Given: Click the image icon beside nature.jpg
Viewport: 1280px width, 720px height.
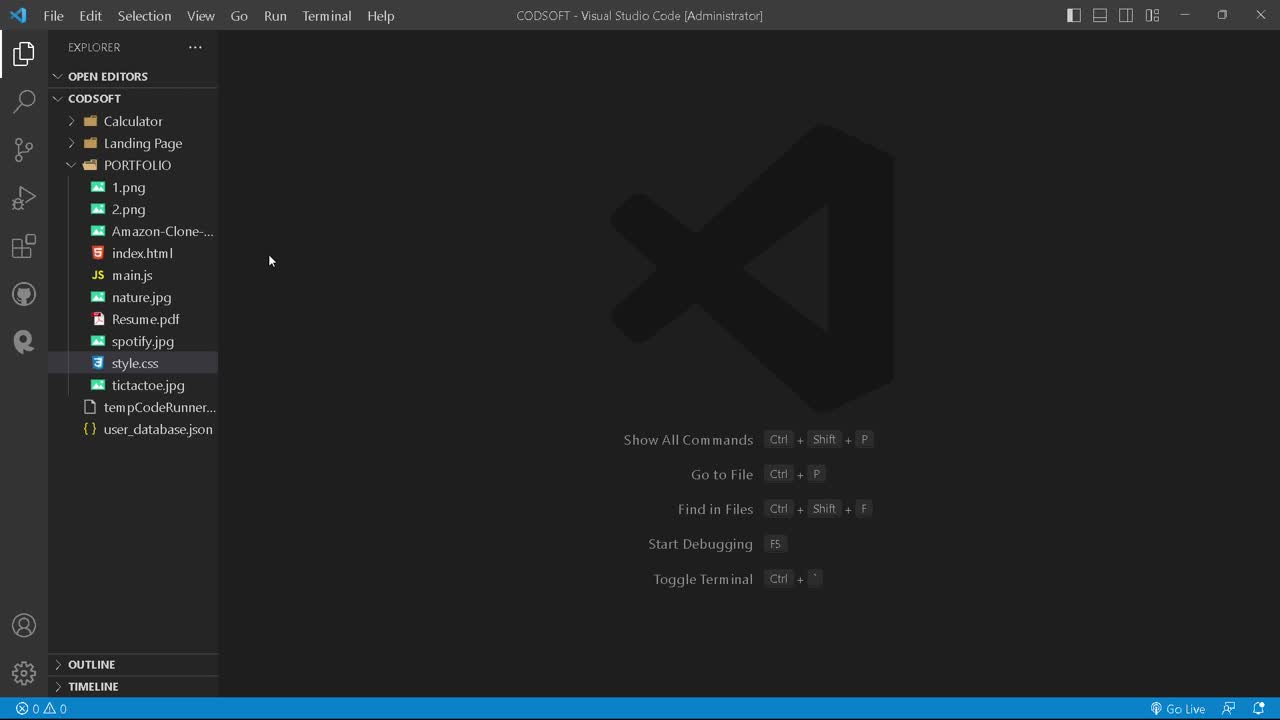Looking at the screenshot, I should tap(98, 297).
